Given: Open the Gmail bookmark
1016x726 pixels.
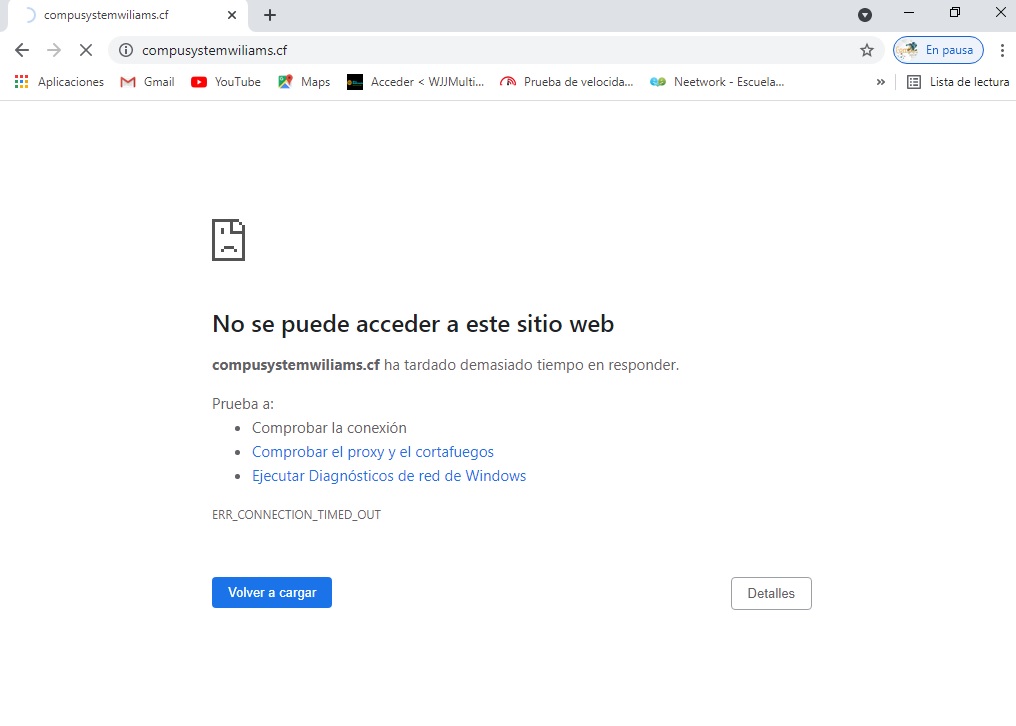Looking at the screenshot, I should 147,82.
